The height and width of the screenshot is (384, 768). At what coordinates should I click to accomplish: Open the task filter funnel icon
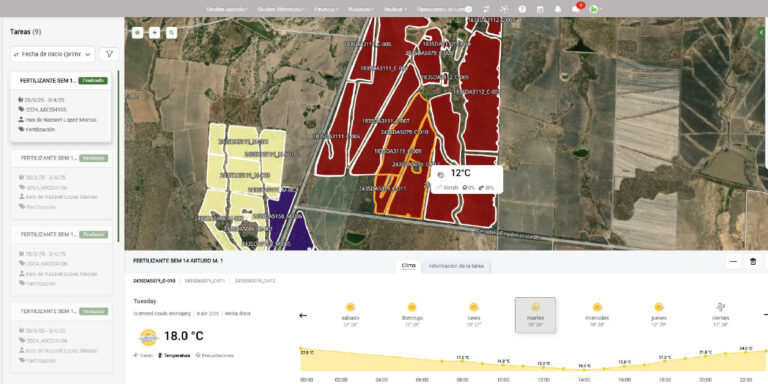click(x=109, y=54)
